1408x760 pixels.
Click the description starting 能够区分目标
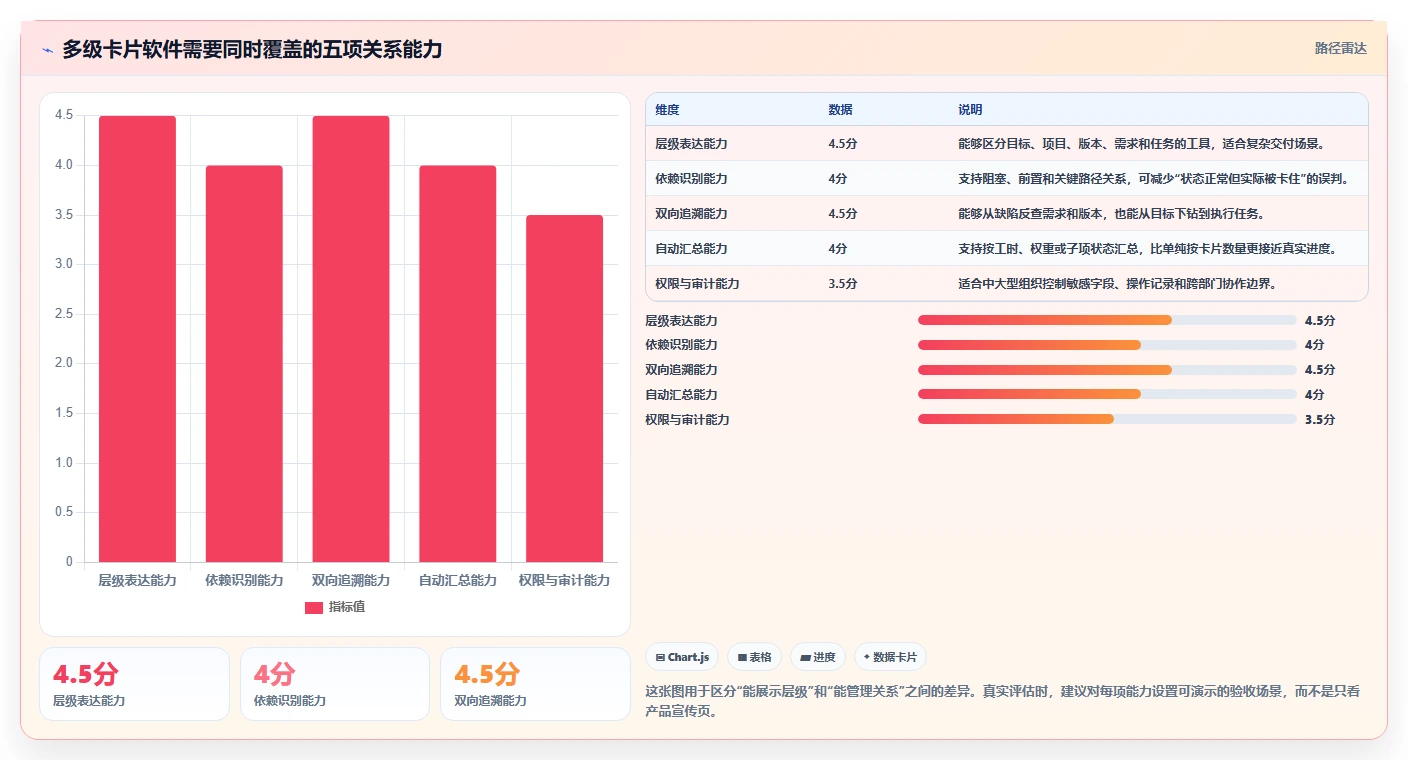pyautogui.click(x=1141, y=144)
